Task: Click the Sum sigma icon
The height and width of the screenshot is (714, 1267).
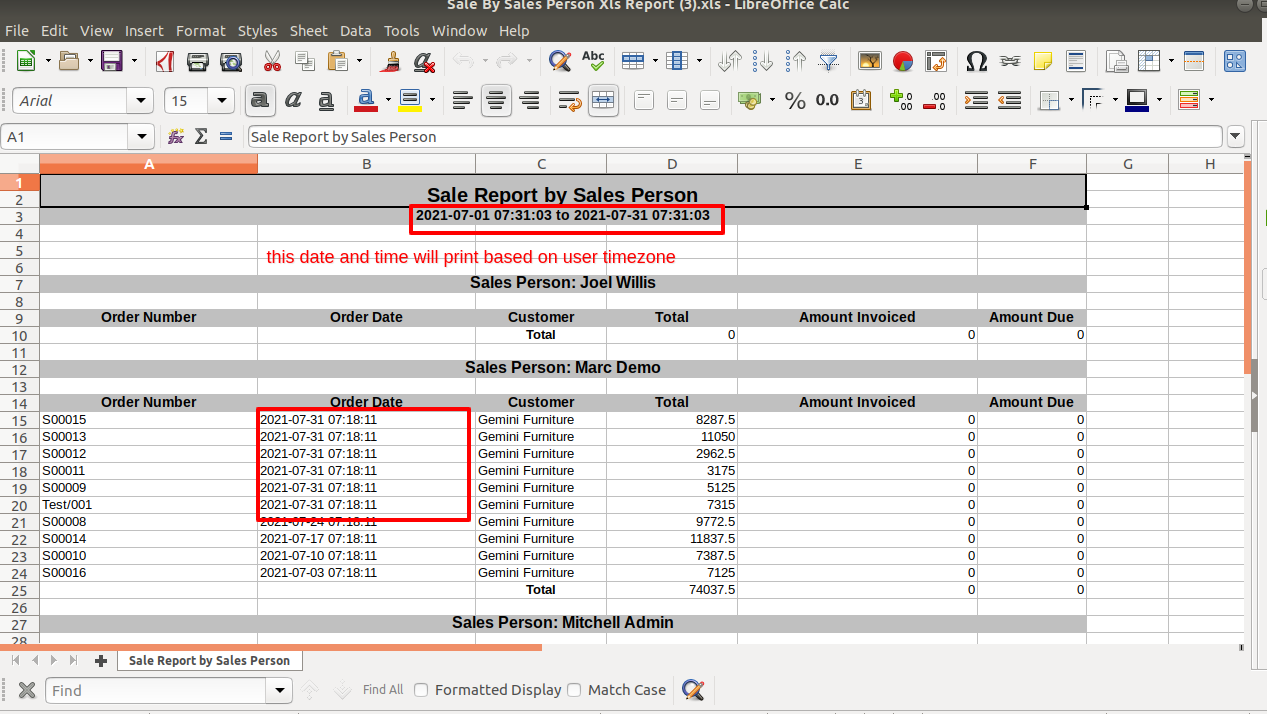Action: (x=201, y=136)
